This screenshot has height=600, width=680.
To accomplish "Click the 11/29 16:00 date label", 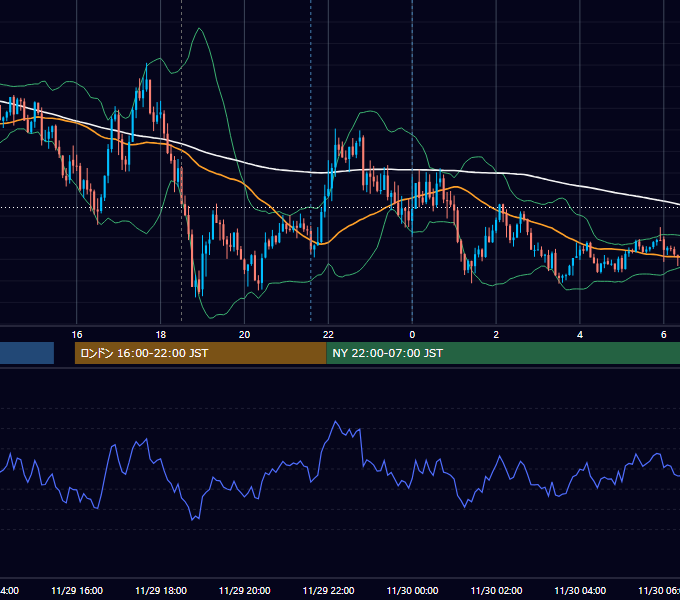I will [x=77, y=590].
